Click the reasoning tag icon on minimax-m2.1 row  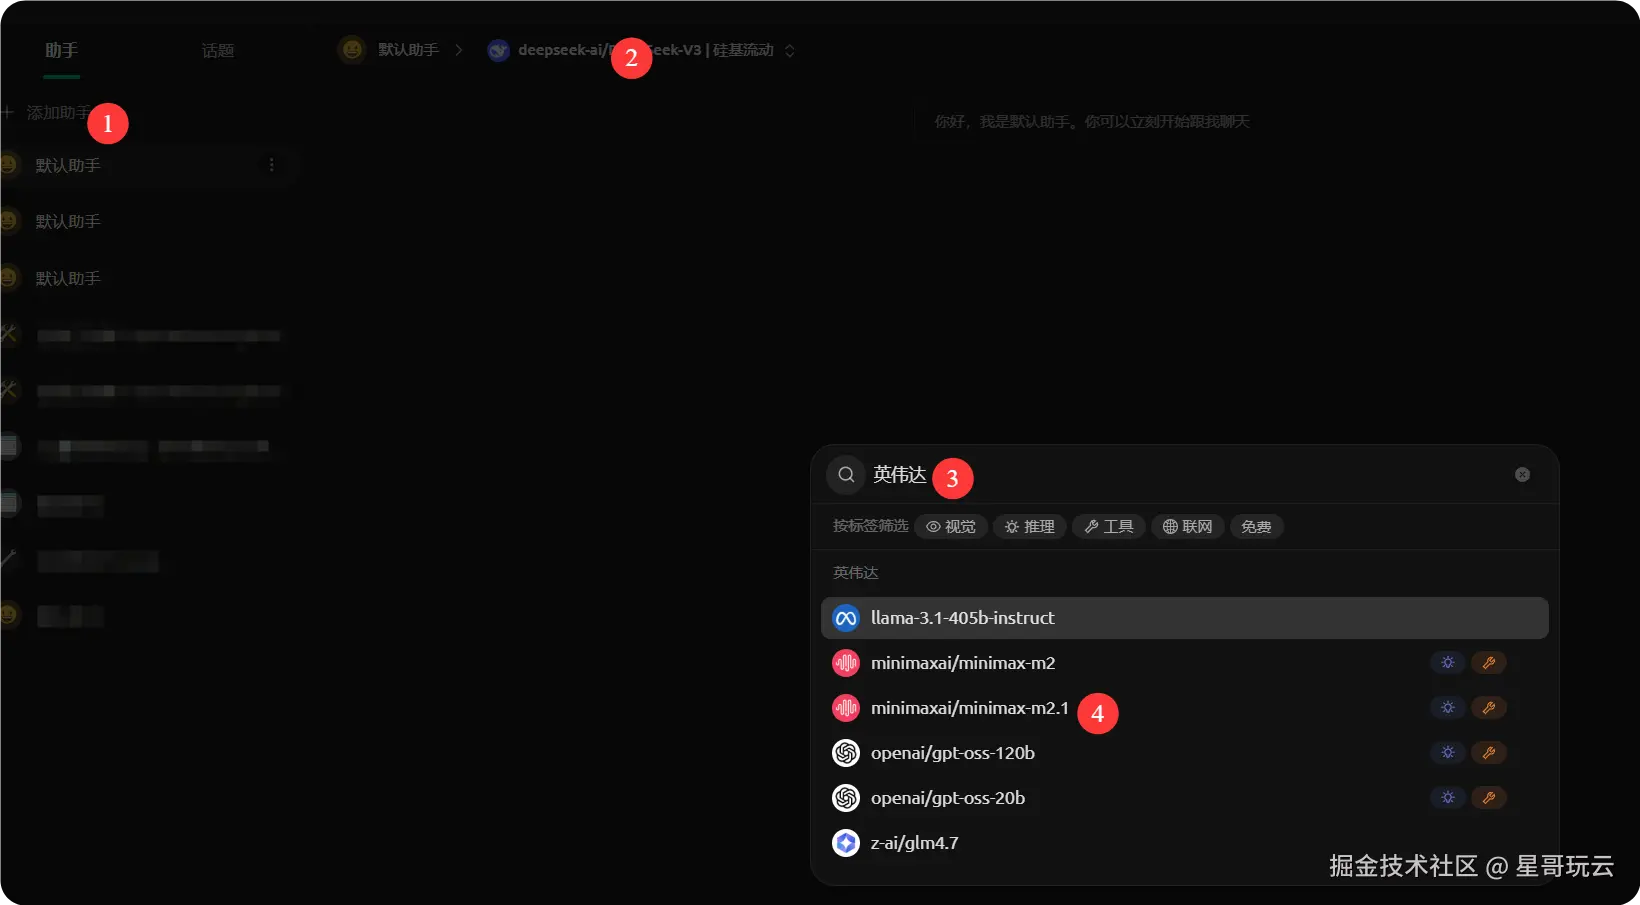(1447, 708)
